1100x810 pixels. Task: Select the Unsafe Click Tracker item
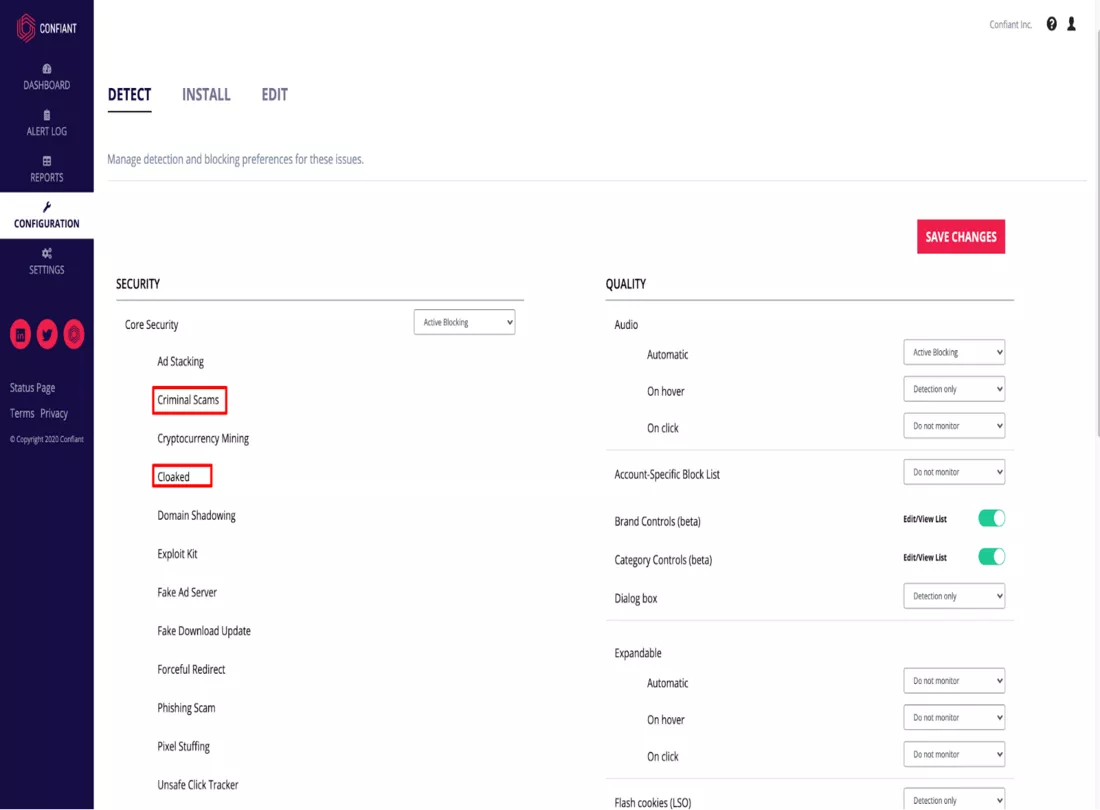(198, 785)
